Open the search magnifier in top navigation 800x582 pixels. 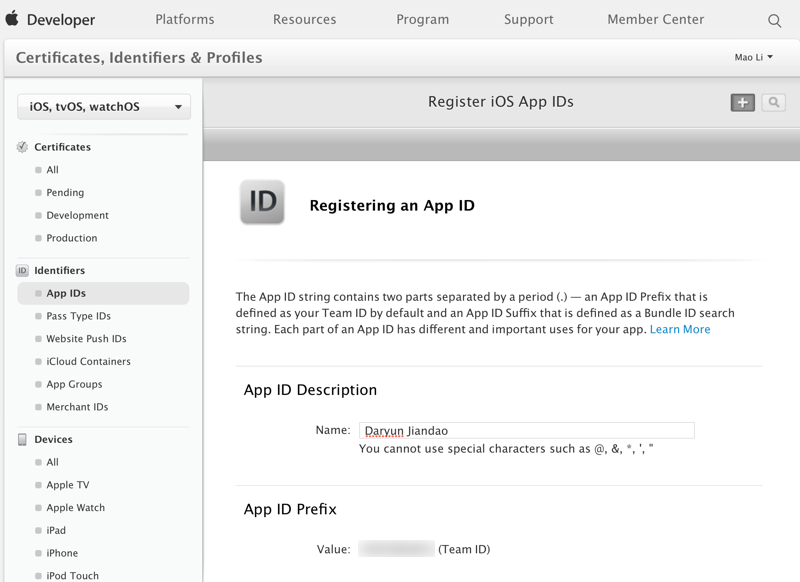774,20
